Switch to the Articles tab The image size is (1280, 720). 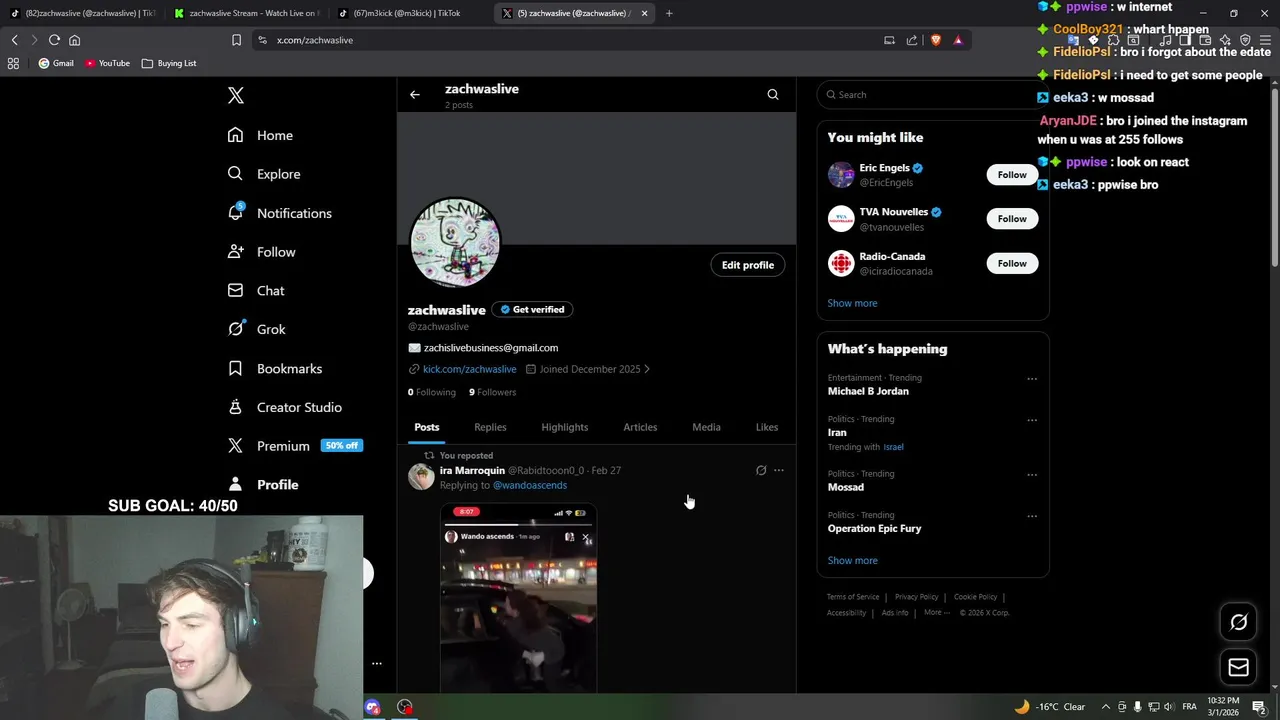pos(640,427)
